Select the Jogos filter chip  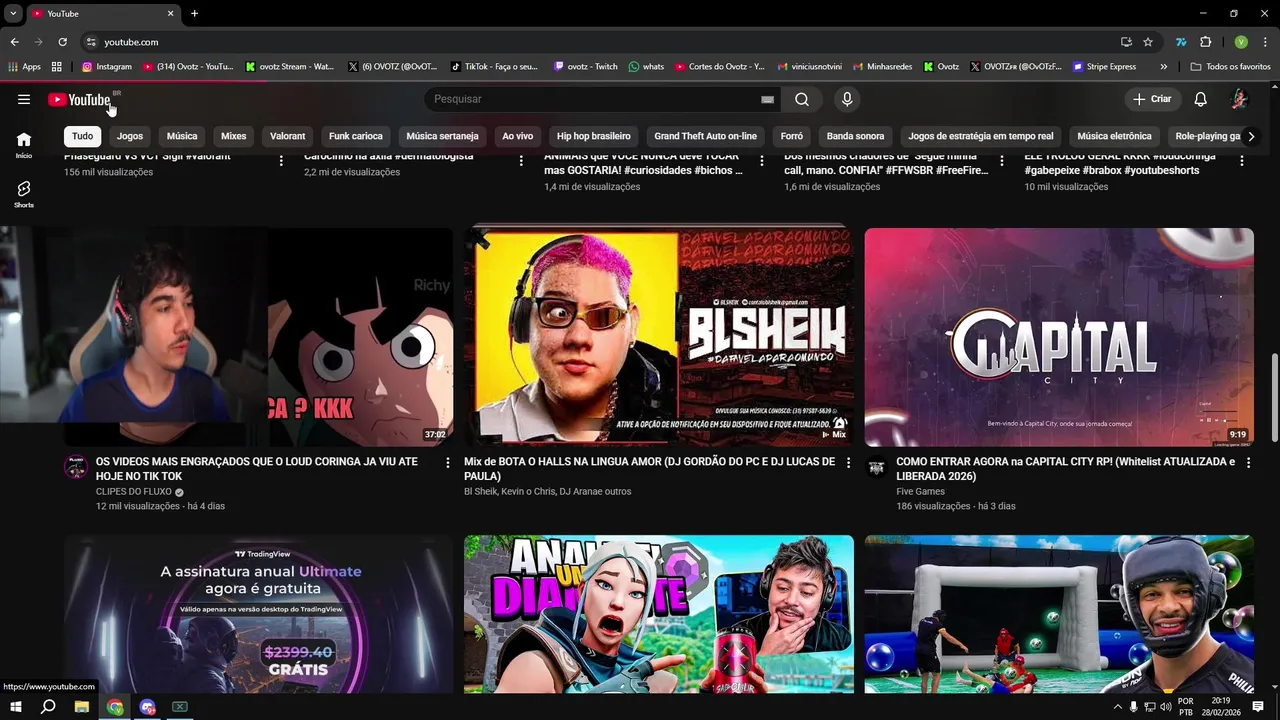click(x=130, y=136)
